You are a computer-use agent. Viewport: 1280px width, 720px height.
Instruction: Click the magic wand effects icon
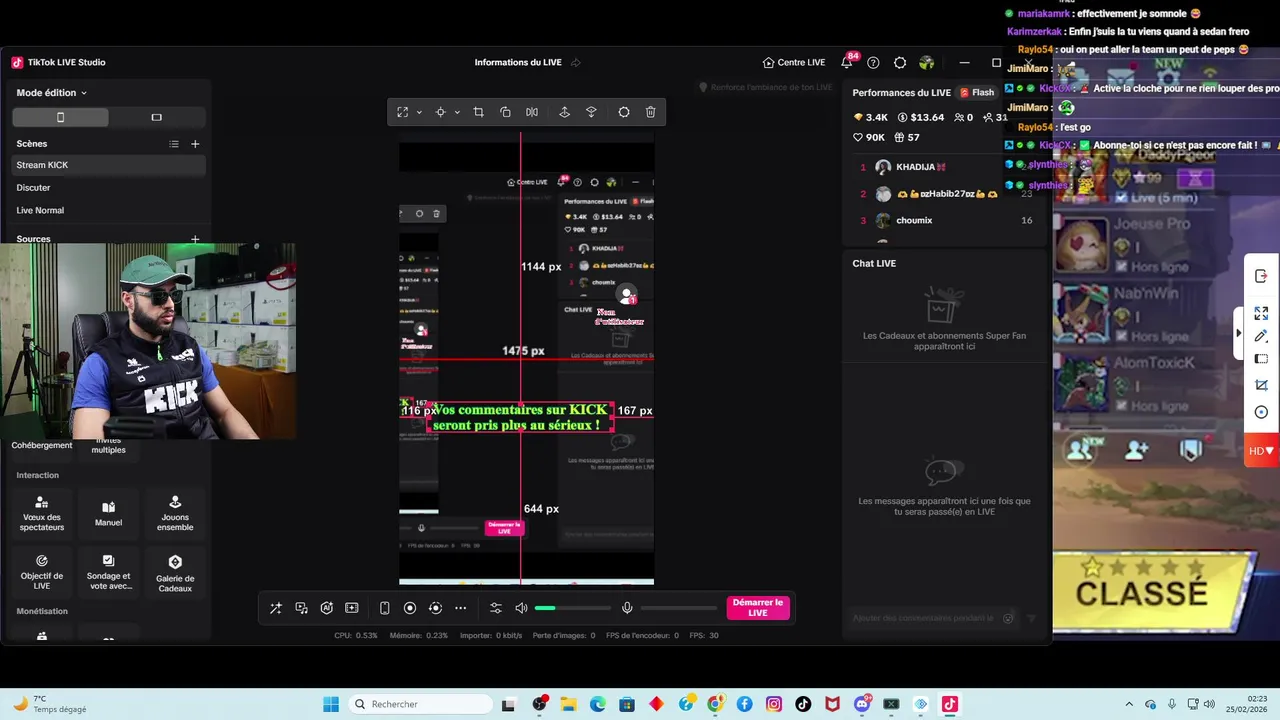click(276, 608)
